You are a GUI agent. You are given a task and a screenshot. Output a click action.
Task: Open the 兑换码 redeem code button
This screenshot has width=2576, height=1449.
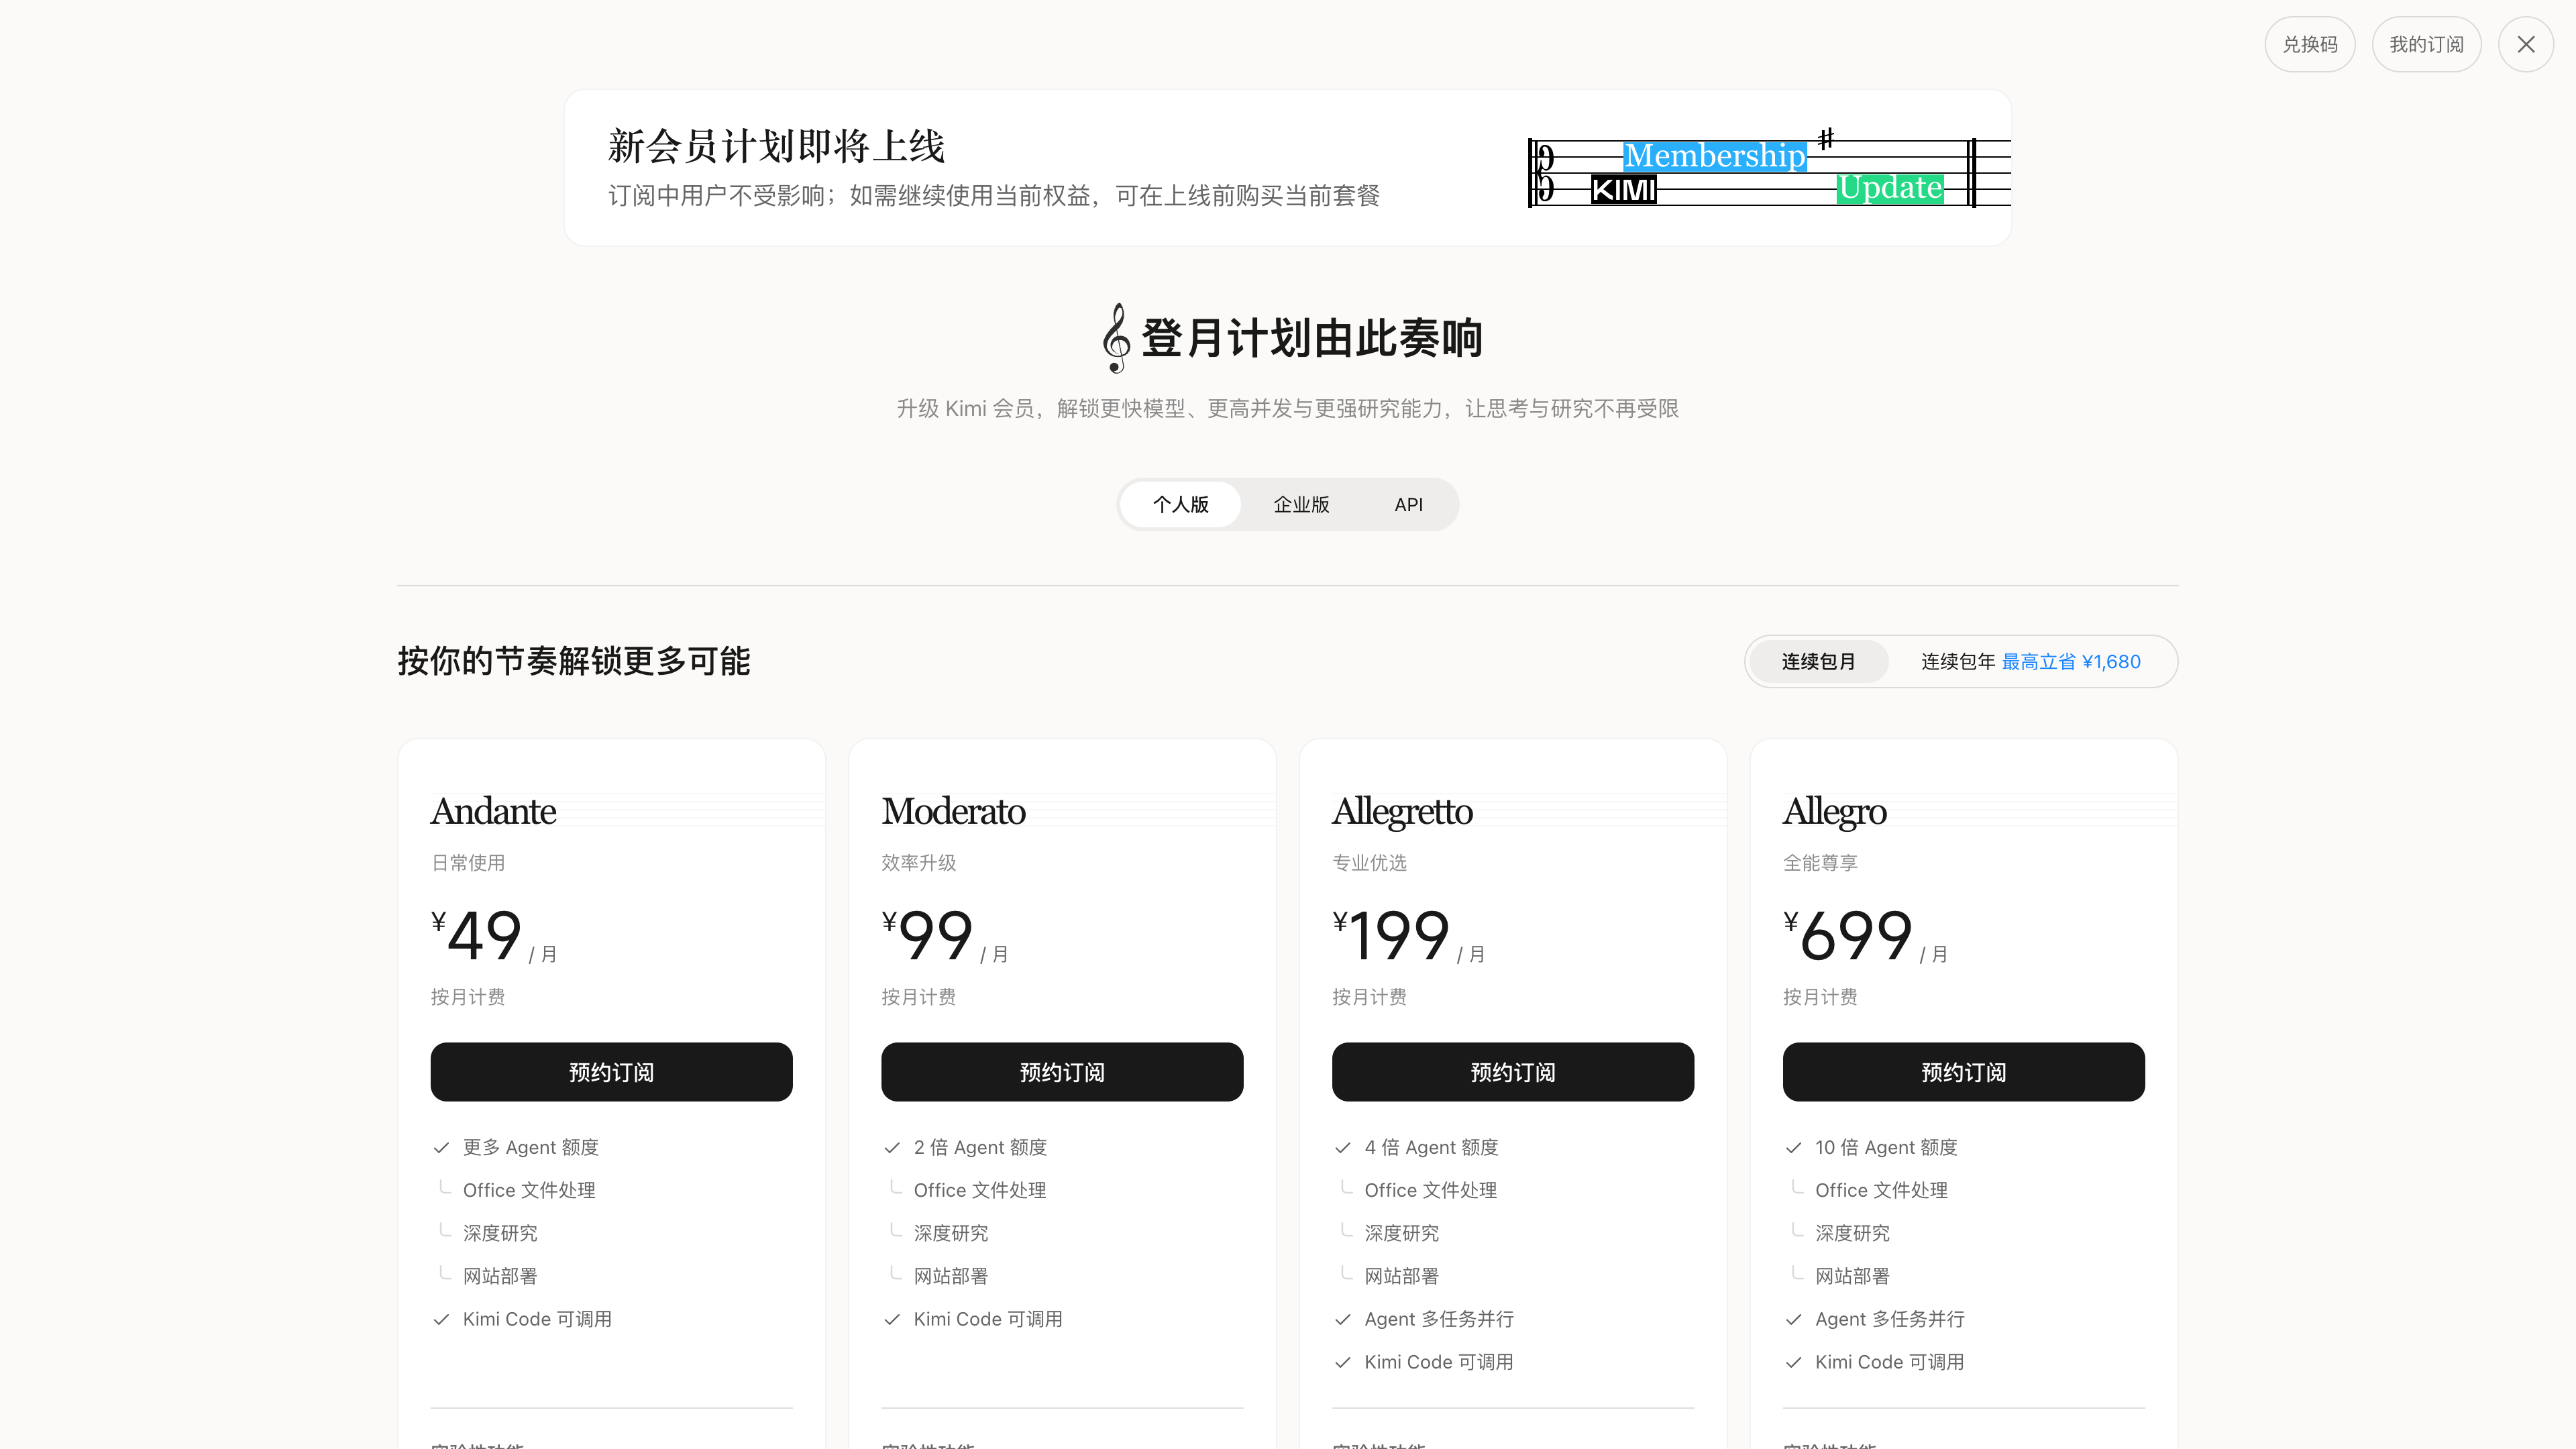pos(2310,44)
